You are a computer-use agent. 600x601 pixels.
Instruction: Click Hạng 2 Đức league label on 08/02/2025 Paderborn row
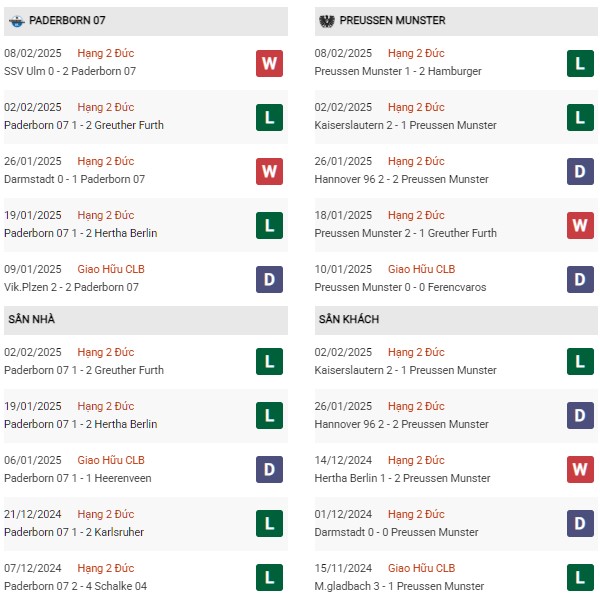pyautogui.click(x=105, y=53)
